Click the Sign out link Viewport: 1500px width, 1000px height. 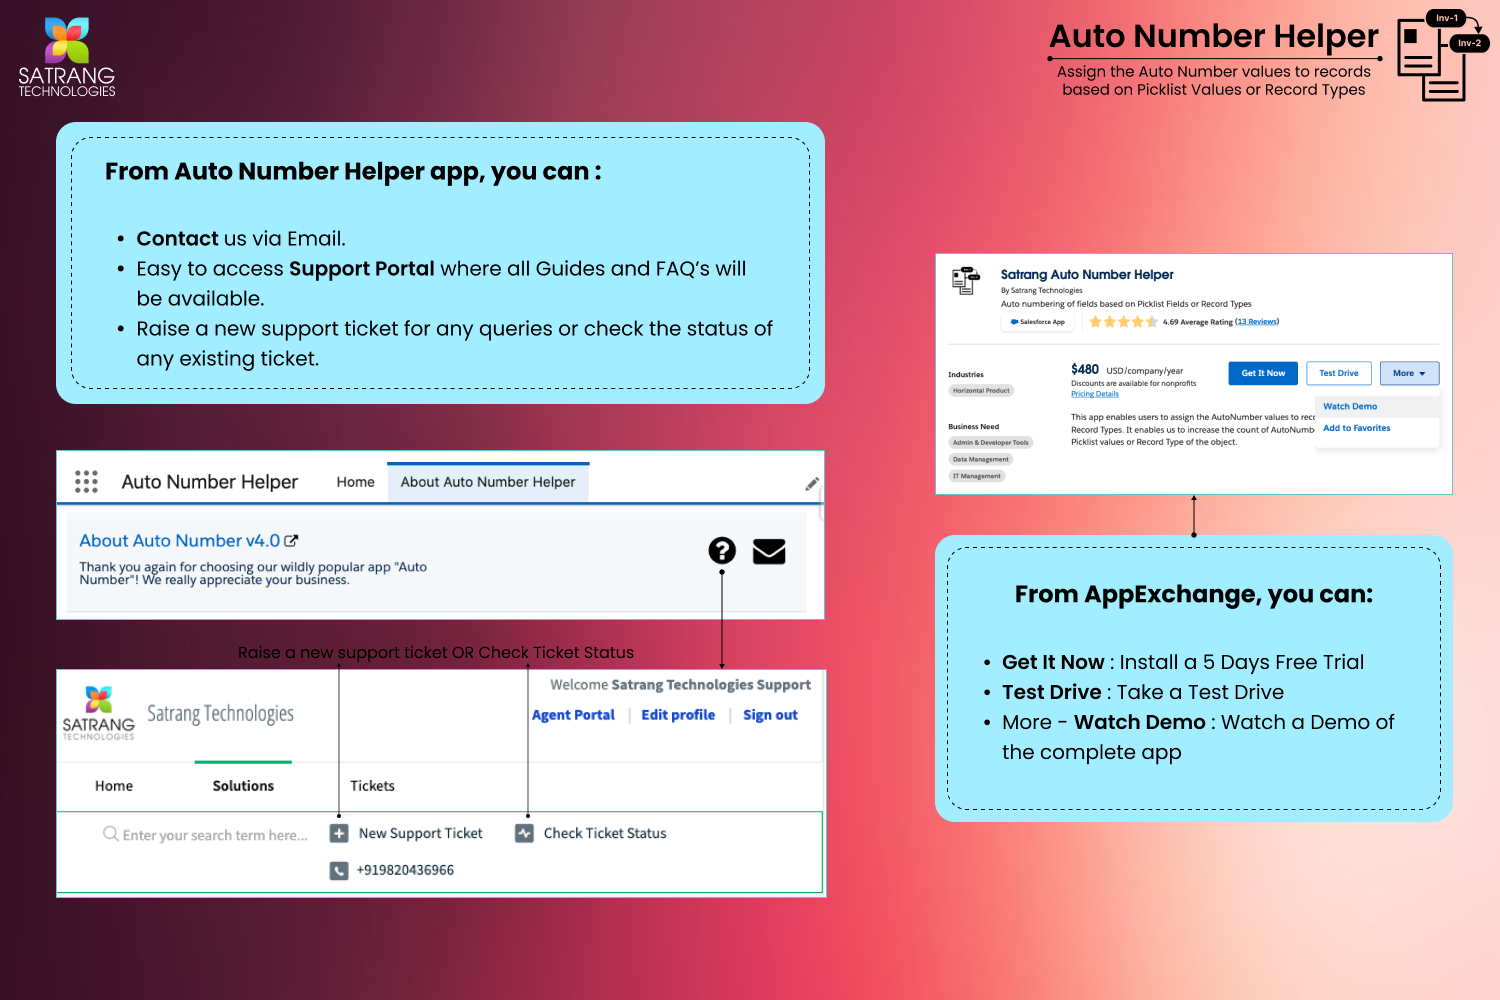click(770, 715)
